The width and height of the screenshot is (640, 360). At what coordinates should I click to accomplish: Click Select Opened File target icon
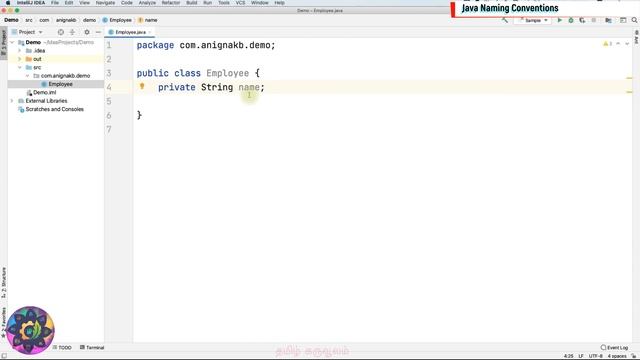pyautogui.click(x=60, y=32)
